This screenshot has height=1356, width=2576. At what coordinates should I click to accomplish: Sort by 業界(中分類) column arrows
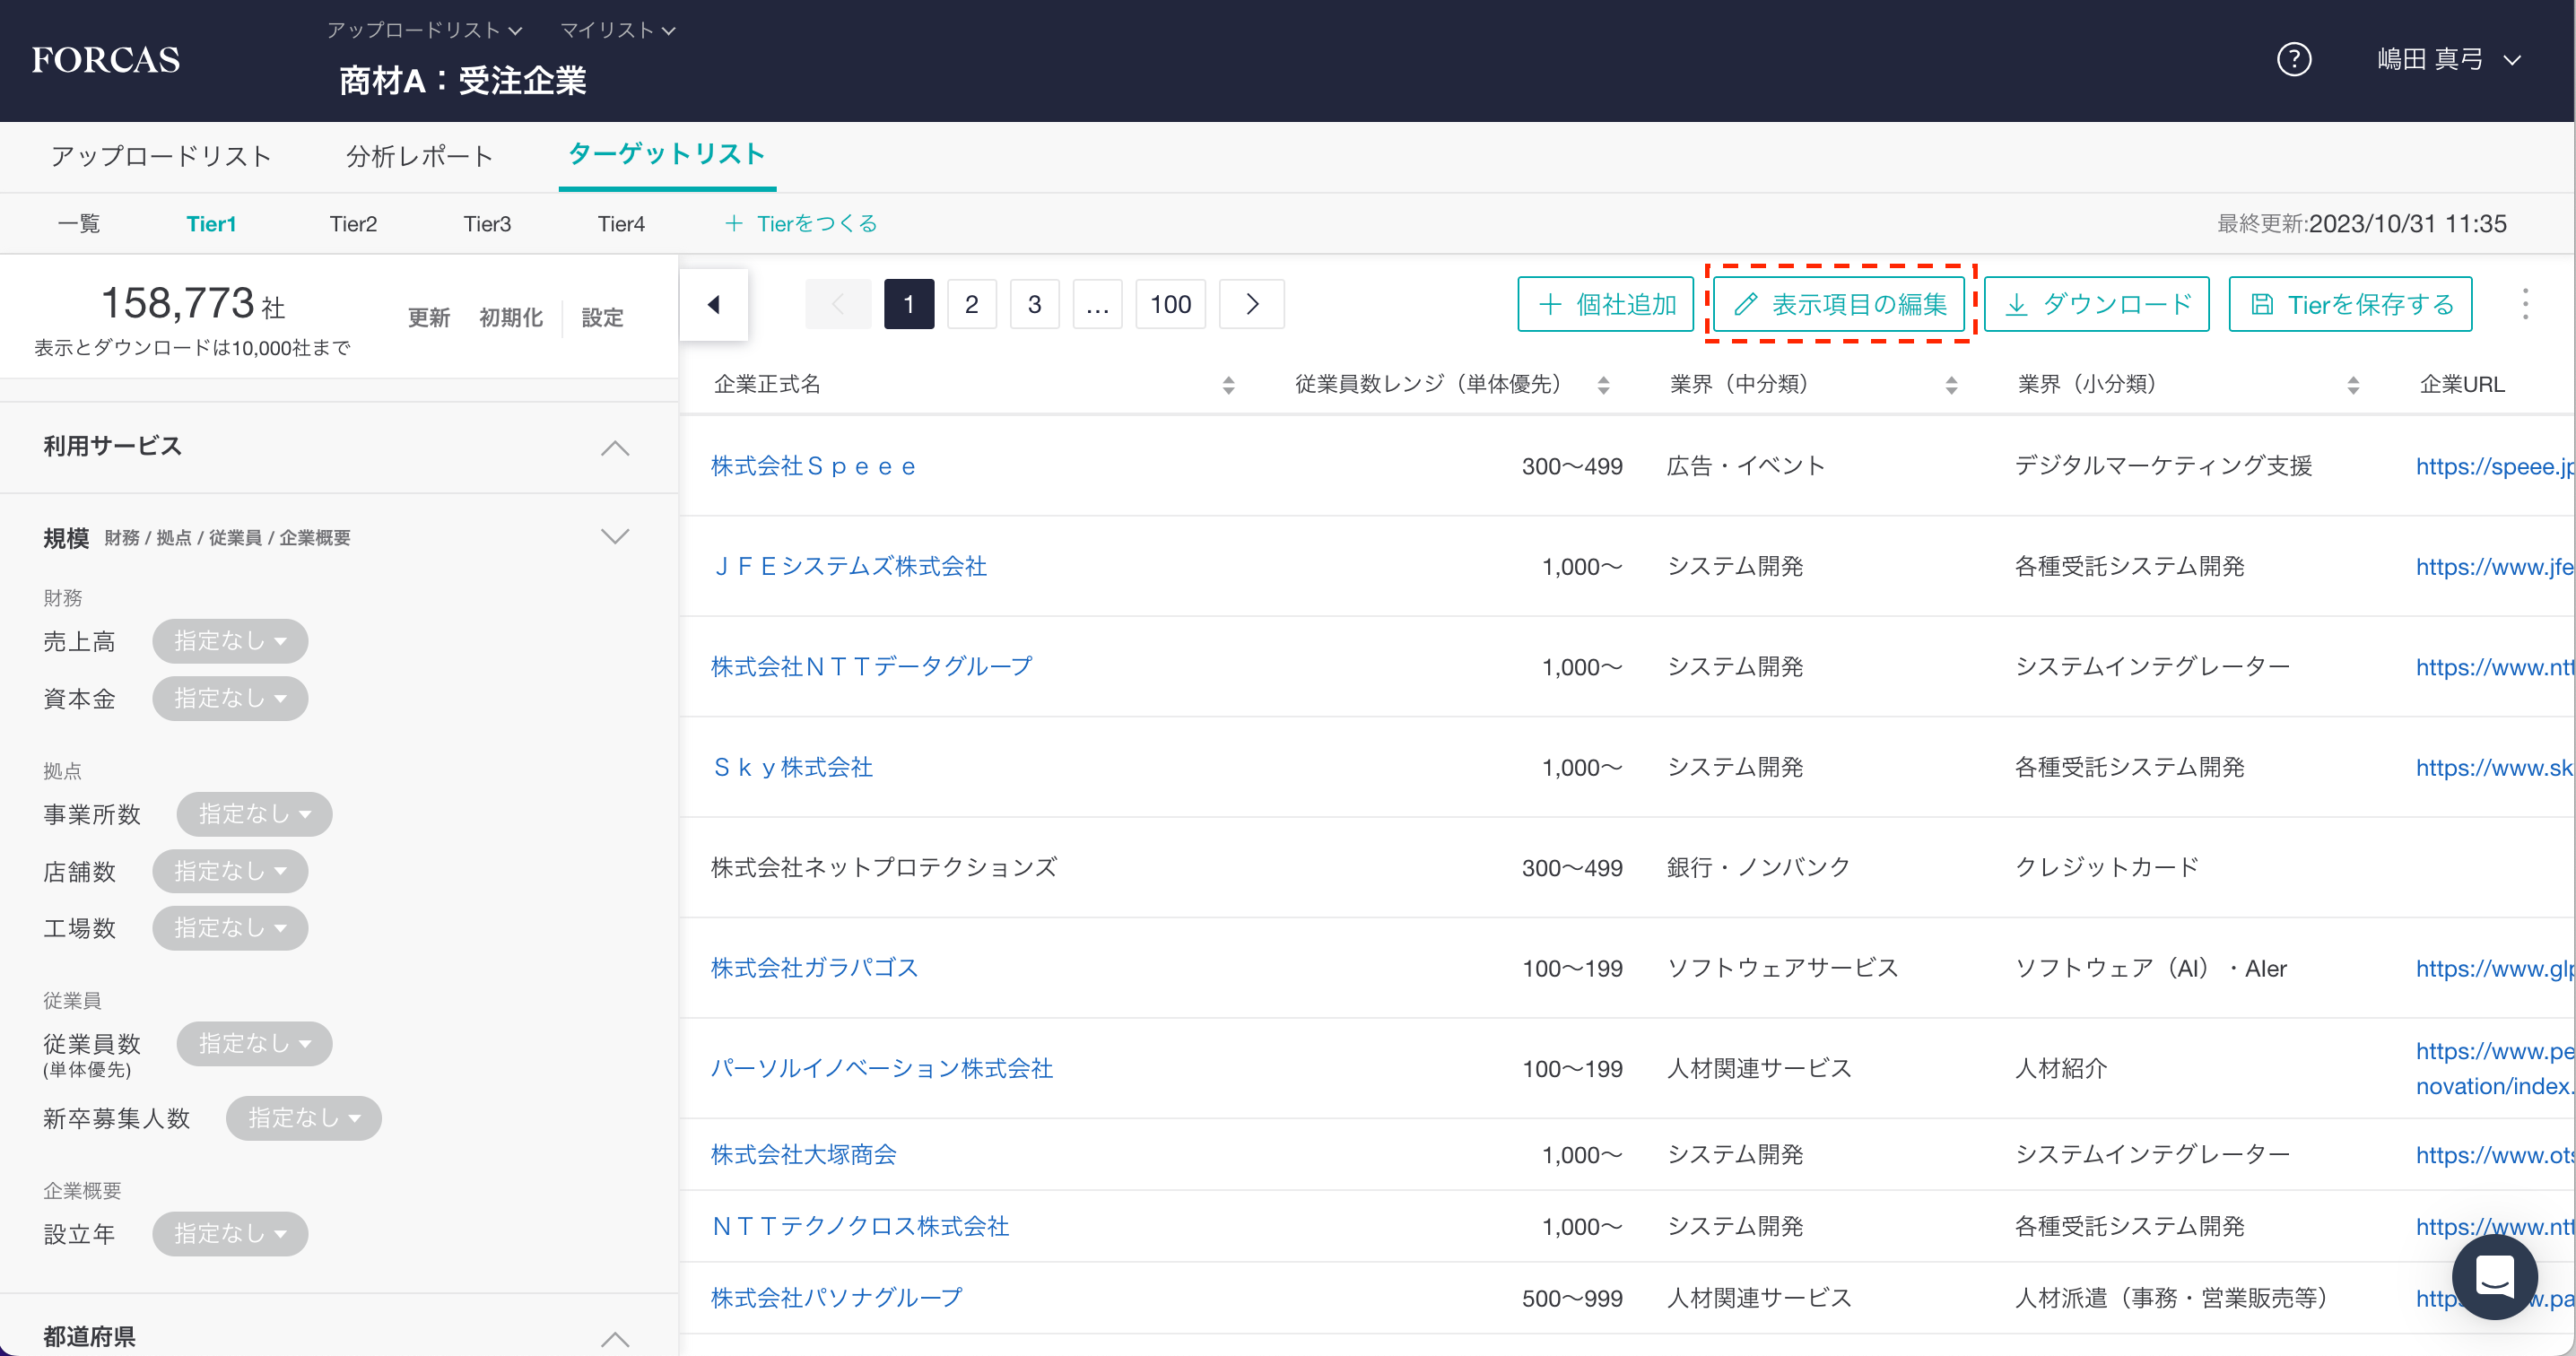(x=1950, y=385)
